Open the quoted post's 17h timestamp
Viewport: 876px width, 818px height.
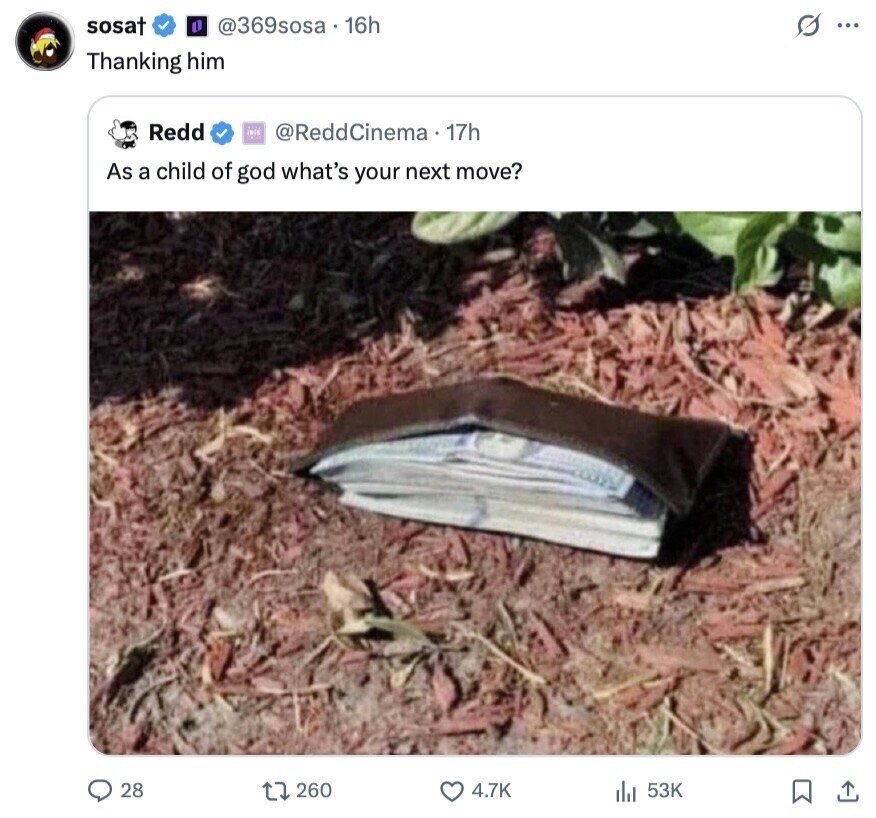pyautogui.click(x=463, y=133)
